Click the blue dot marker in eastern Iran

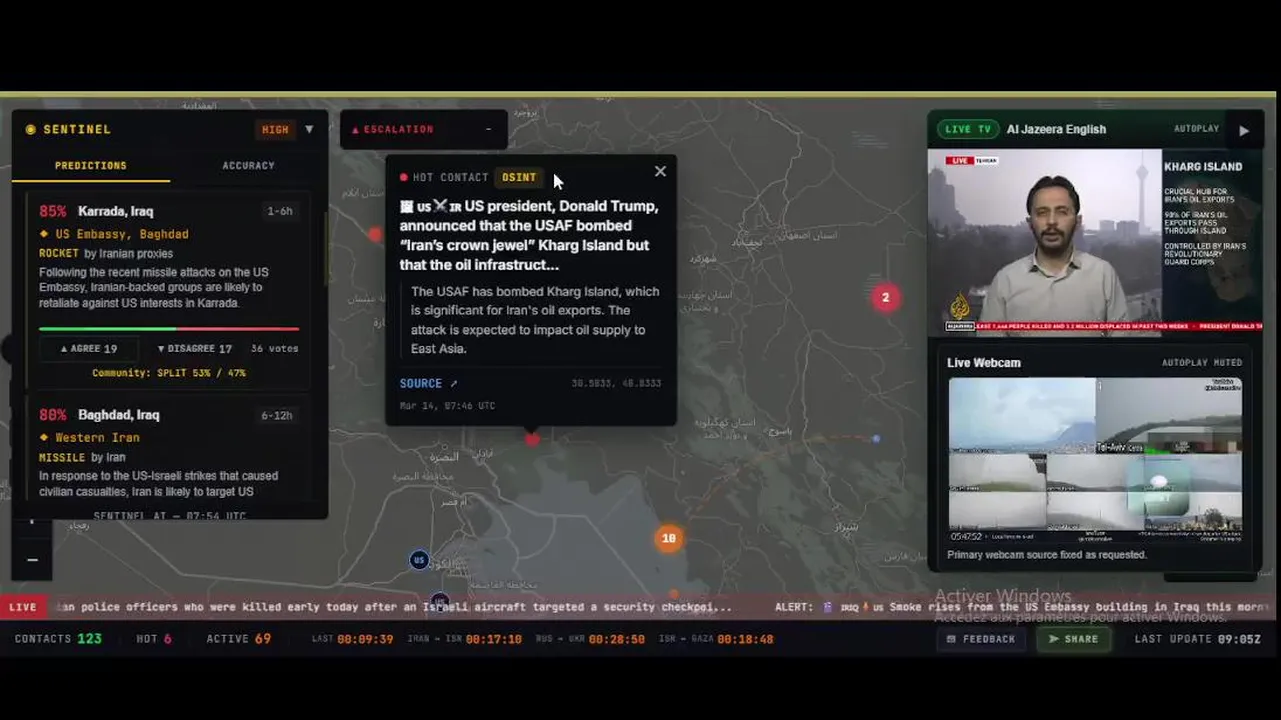tap(876, 438)
